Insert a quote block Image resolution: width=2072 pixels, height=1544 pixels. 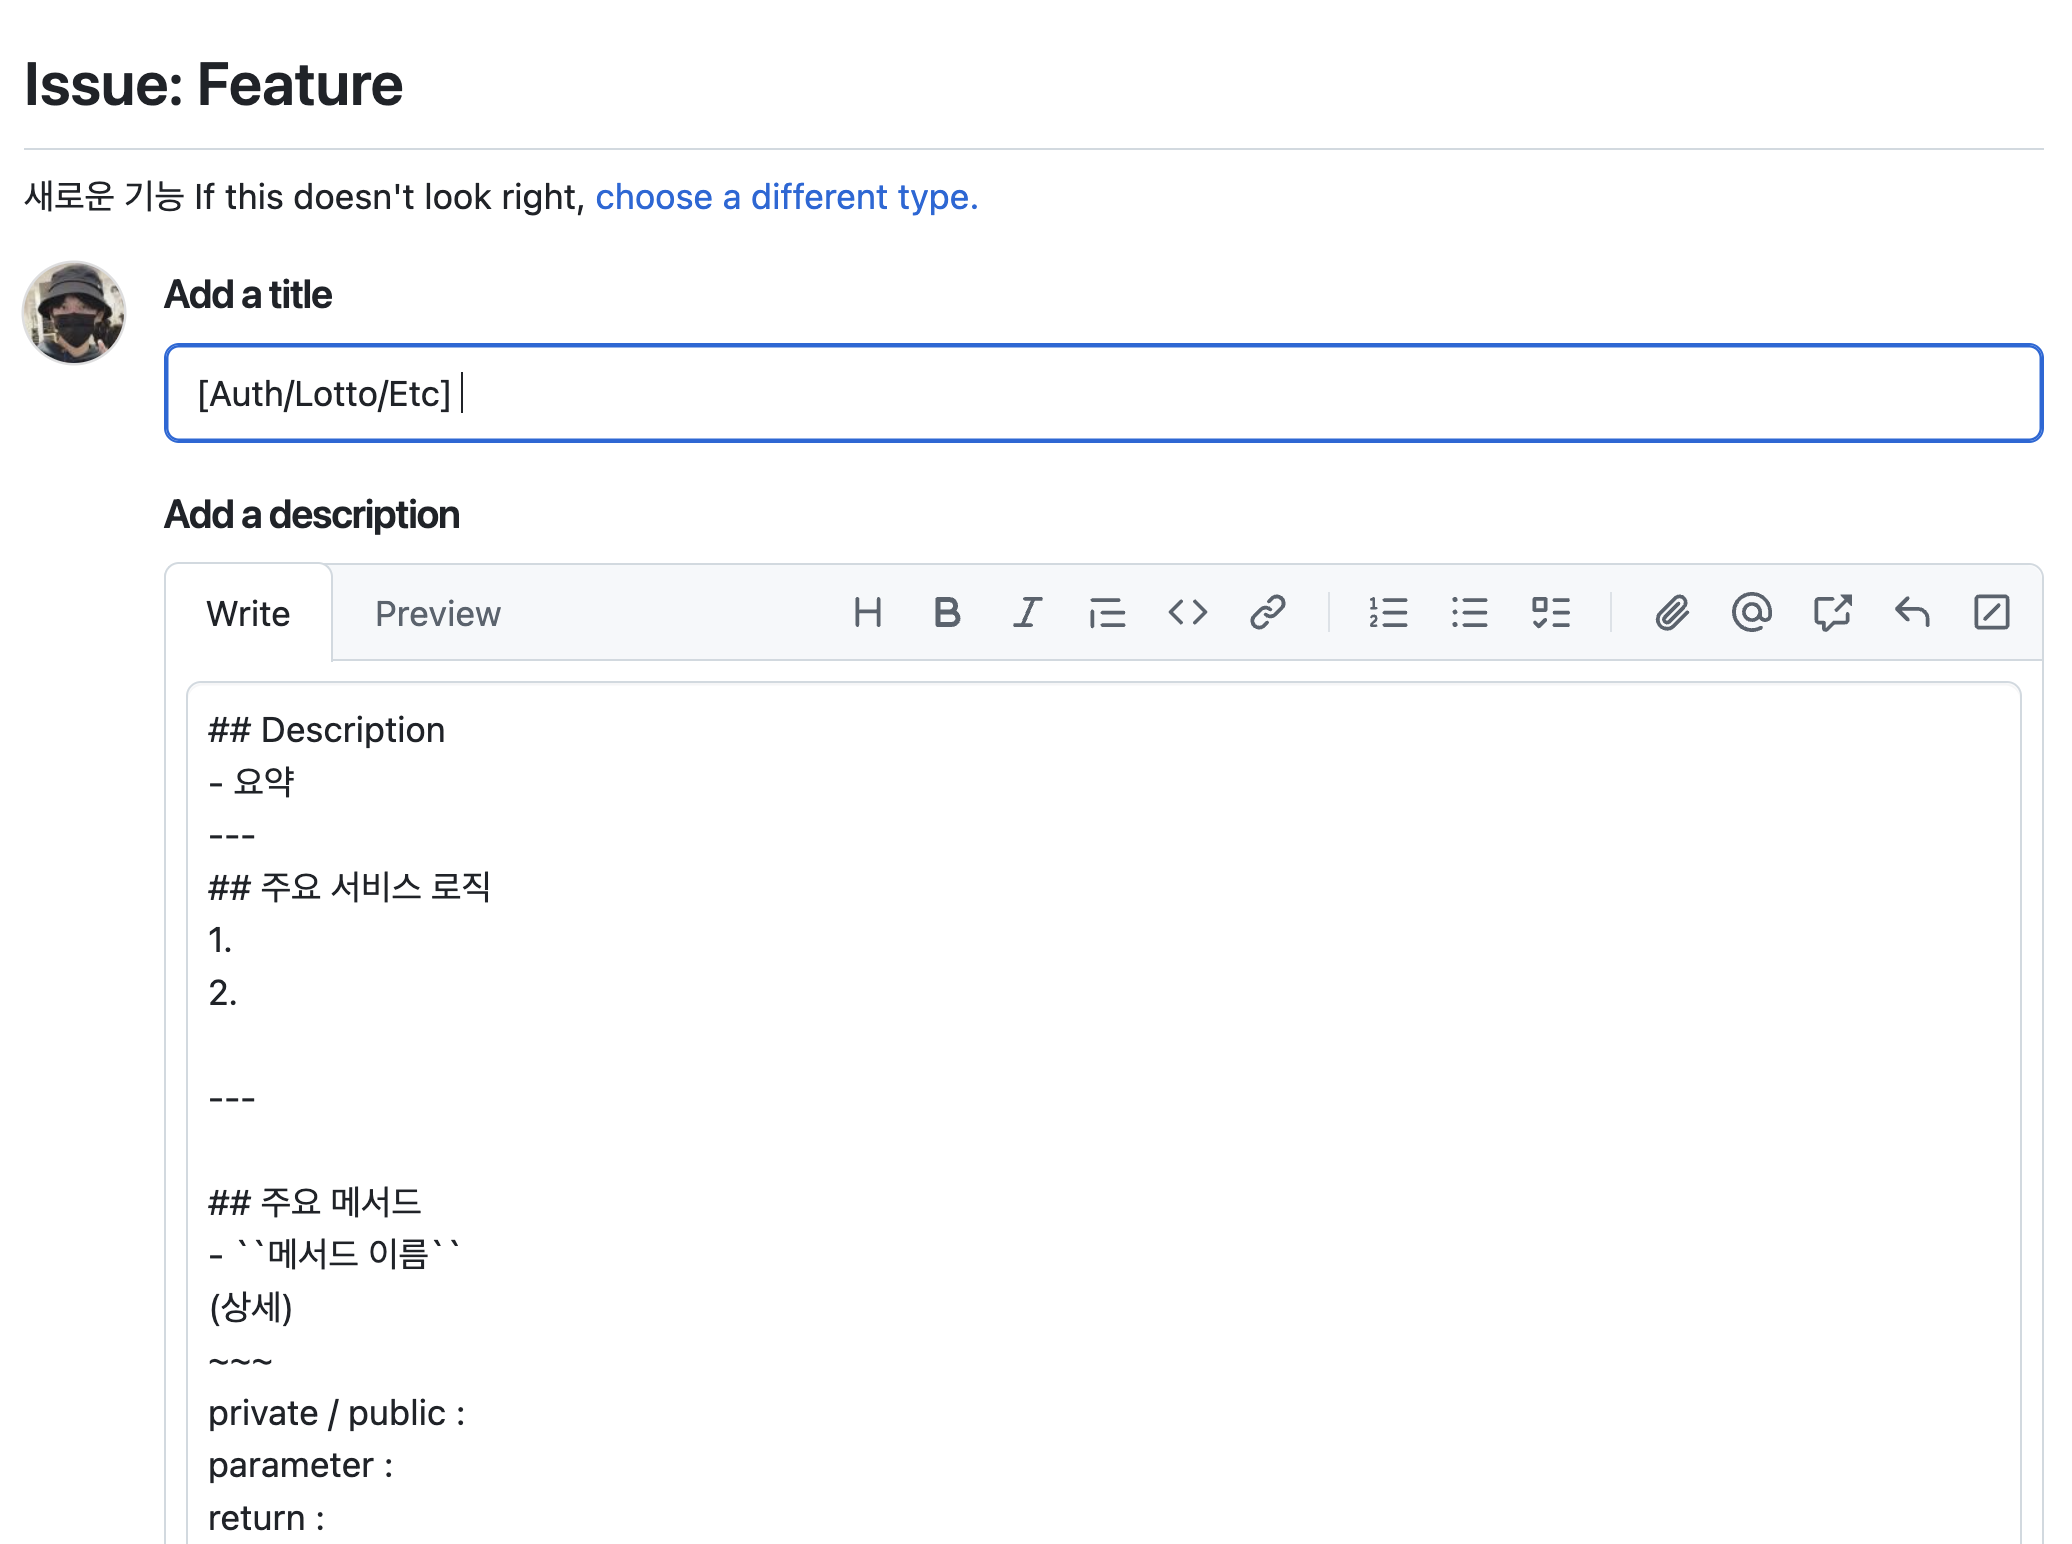point(1107,612)
